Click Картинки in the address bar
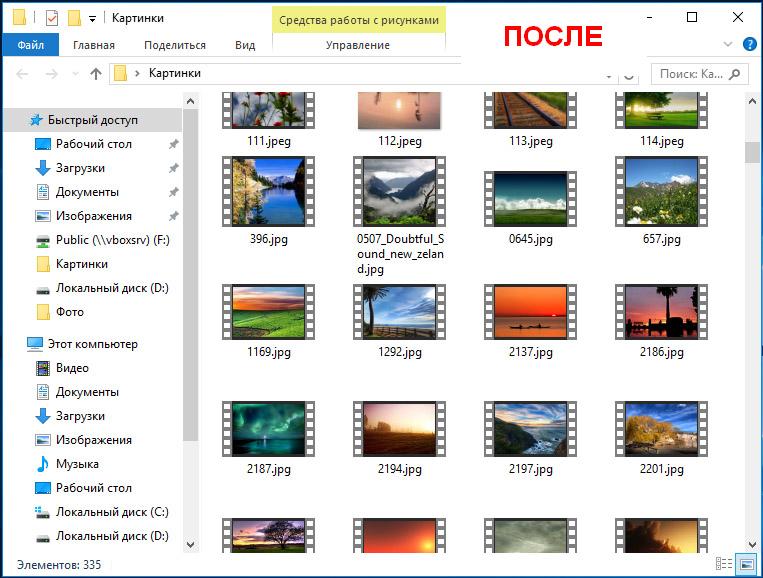763x578 pixels. [x=175, y=73]
